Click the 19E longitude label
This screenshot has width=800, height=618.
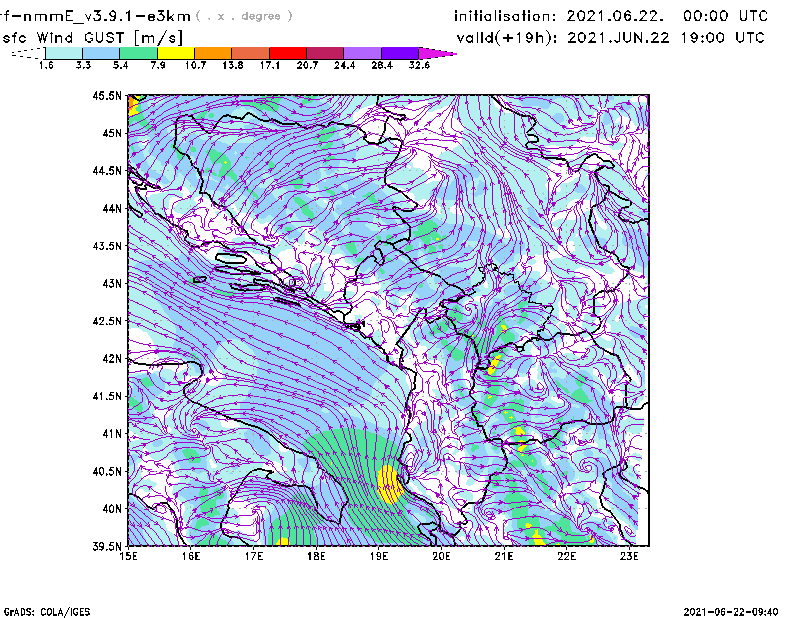379,556
